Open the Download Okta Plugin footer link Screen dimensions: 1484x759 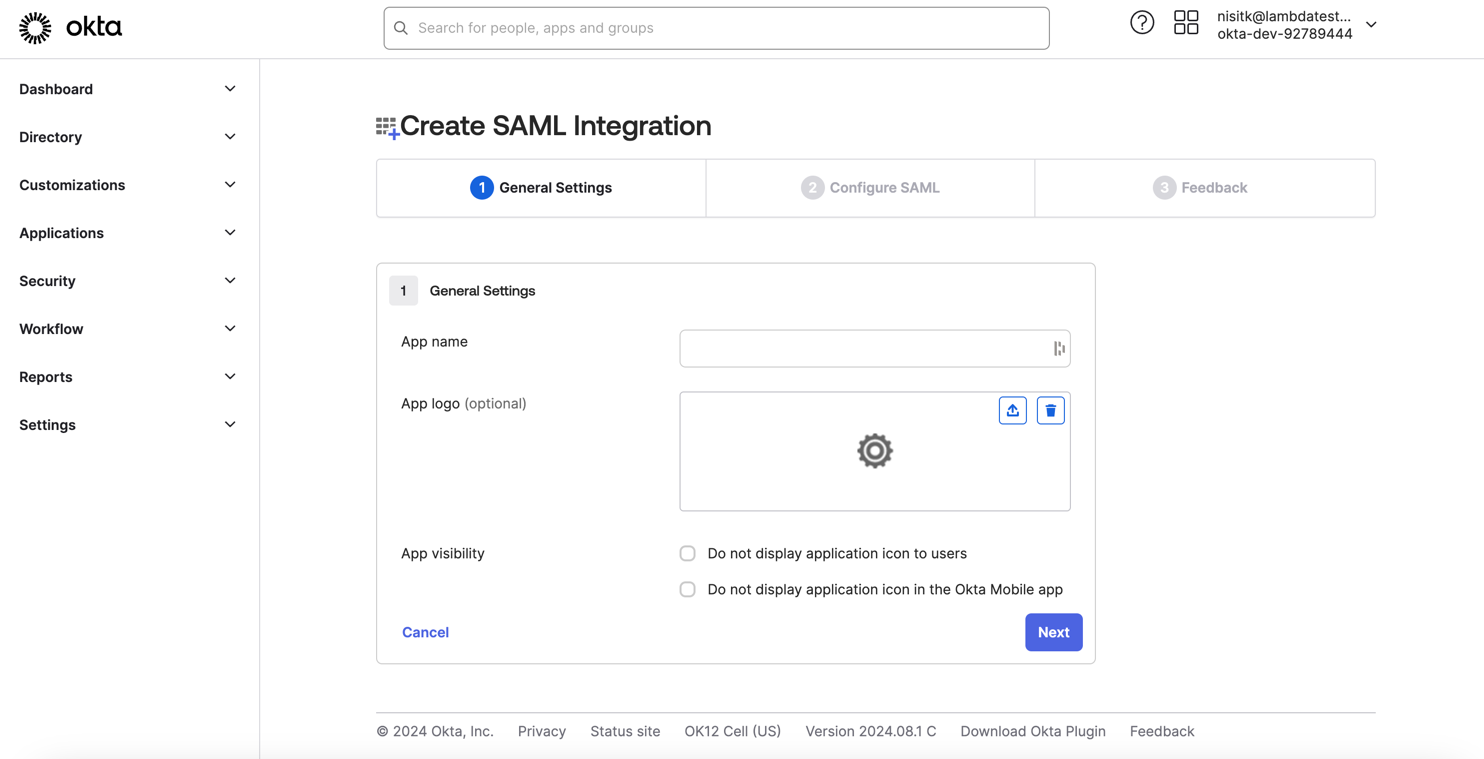[1033, 731]
